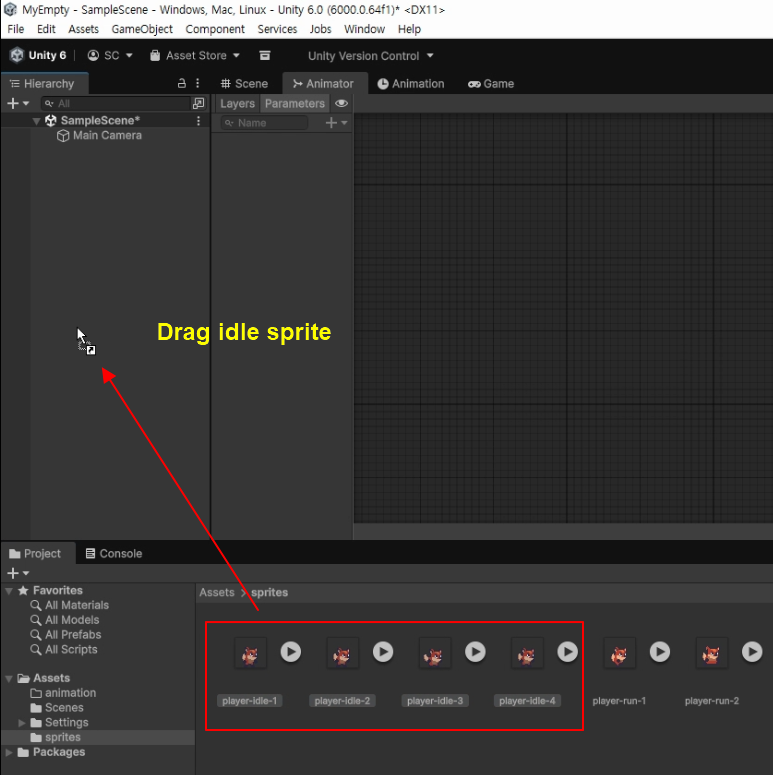Open the GameObject menu
773x775 pixels.
(142, 29)
